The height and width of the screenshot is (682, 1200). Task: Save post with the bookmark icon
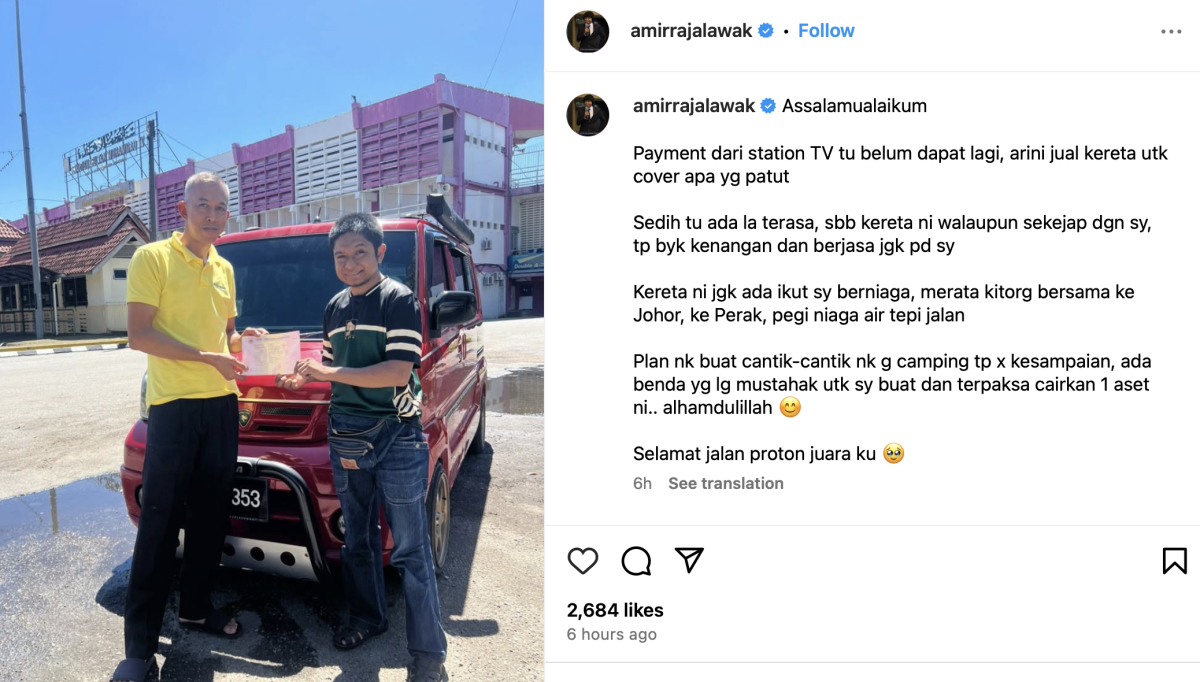[1175, 561]
